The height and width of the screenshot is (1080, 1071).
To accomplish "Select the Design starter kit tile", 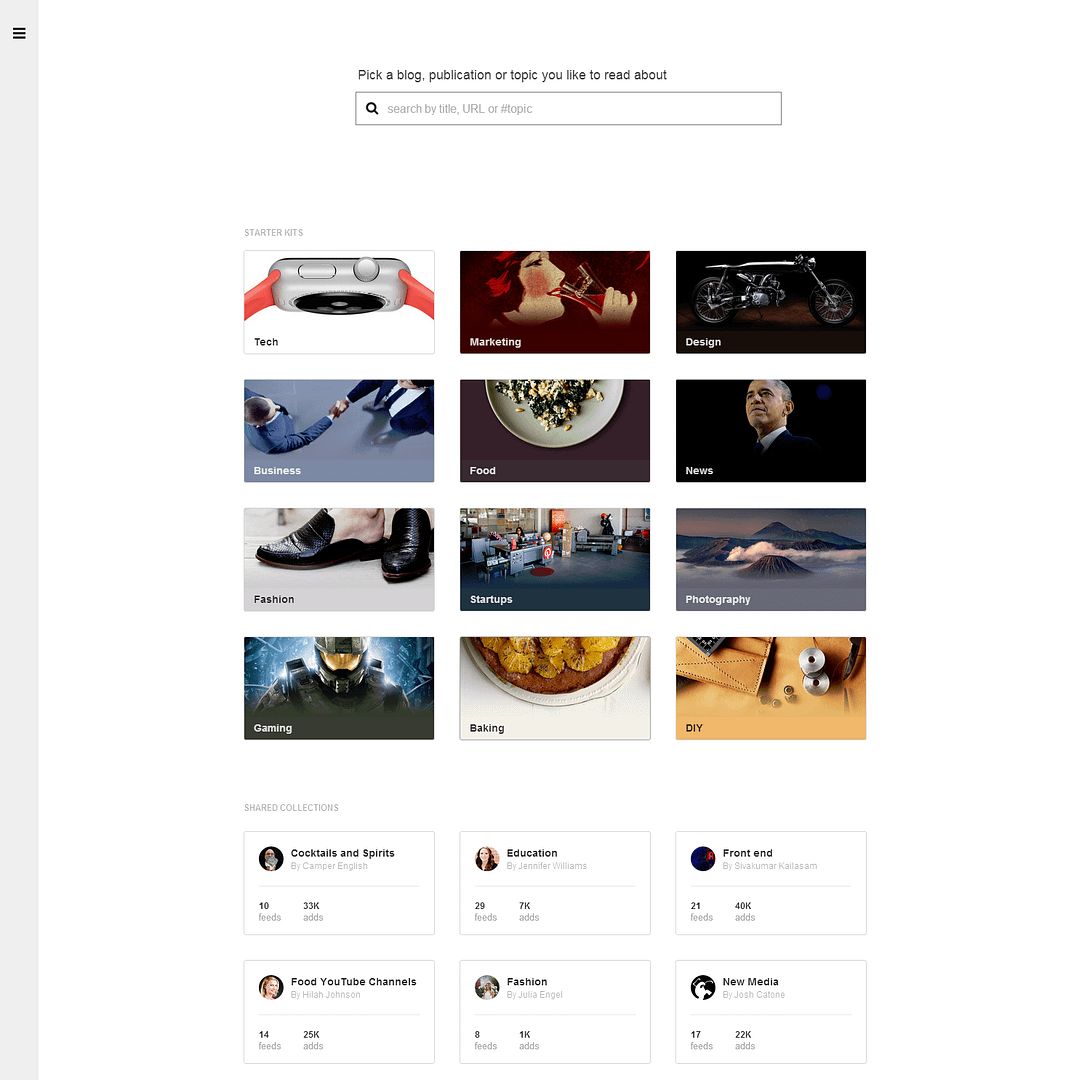I will click(770, 302).
